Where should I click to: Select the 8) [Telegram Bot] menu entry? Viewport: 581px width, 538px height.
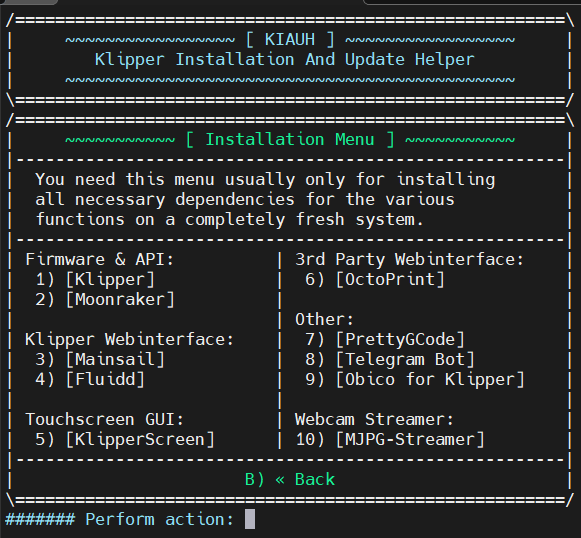(x=390, y=360)
